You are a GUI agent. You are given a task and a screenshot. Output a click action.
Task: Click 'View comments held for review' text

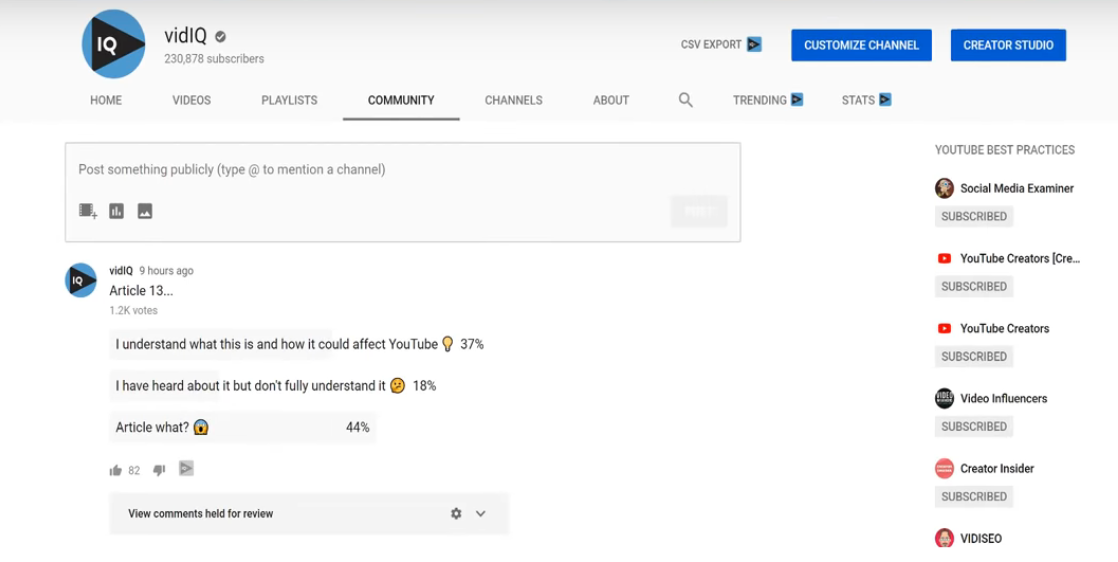200,514
